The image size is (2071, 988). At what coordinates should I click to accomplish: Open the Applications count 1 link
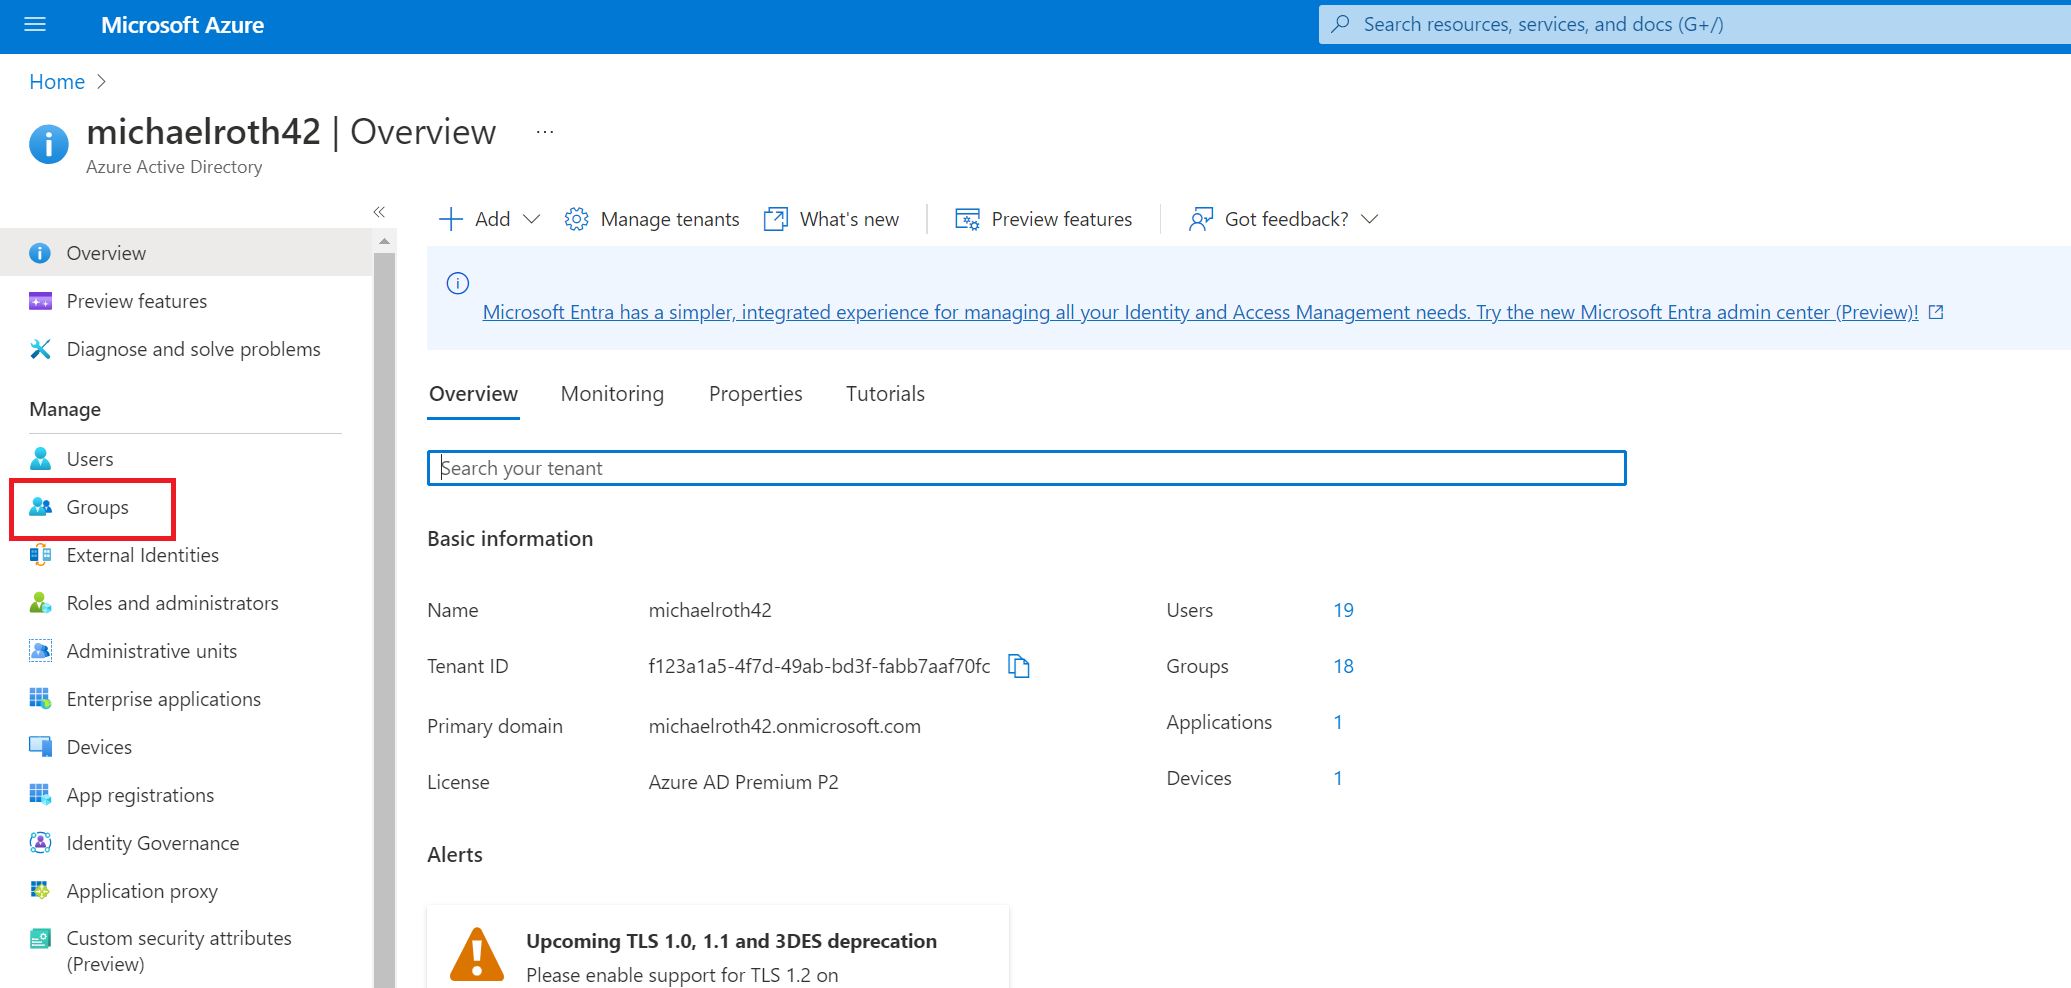click(1338, 722)
